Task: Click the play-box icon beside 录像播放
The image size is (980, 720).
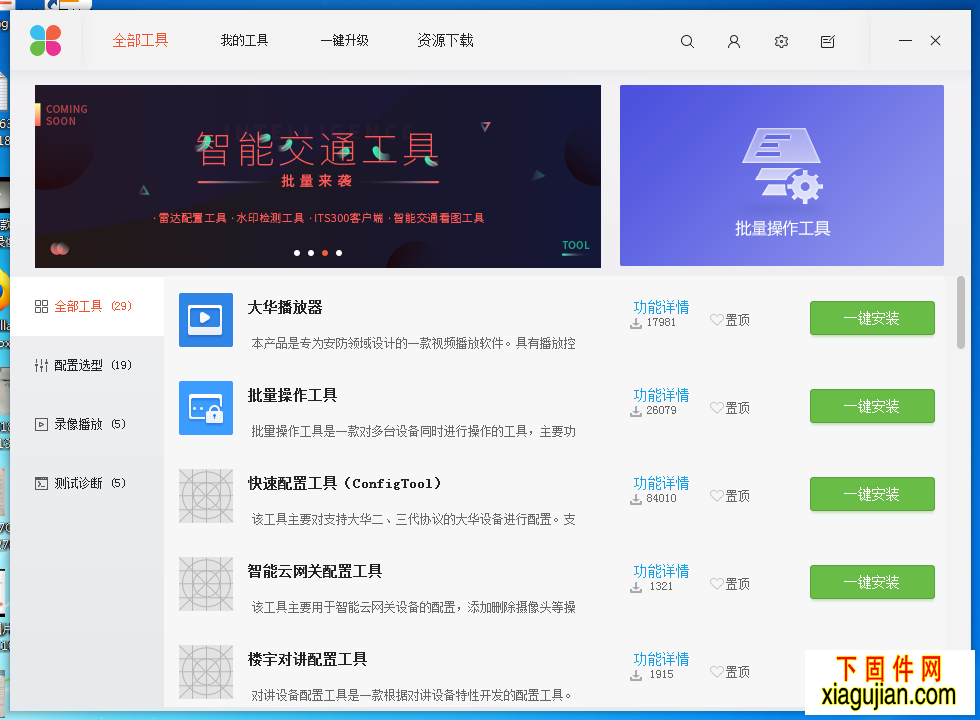Action: [x=41, y=425]
